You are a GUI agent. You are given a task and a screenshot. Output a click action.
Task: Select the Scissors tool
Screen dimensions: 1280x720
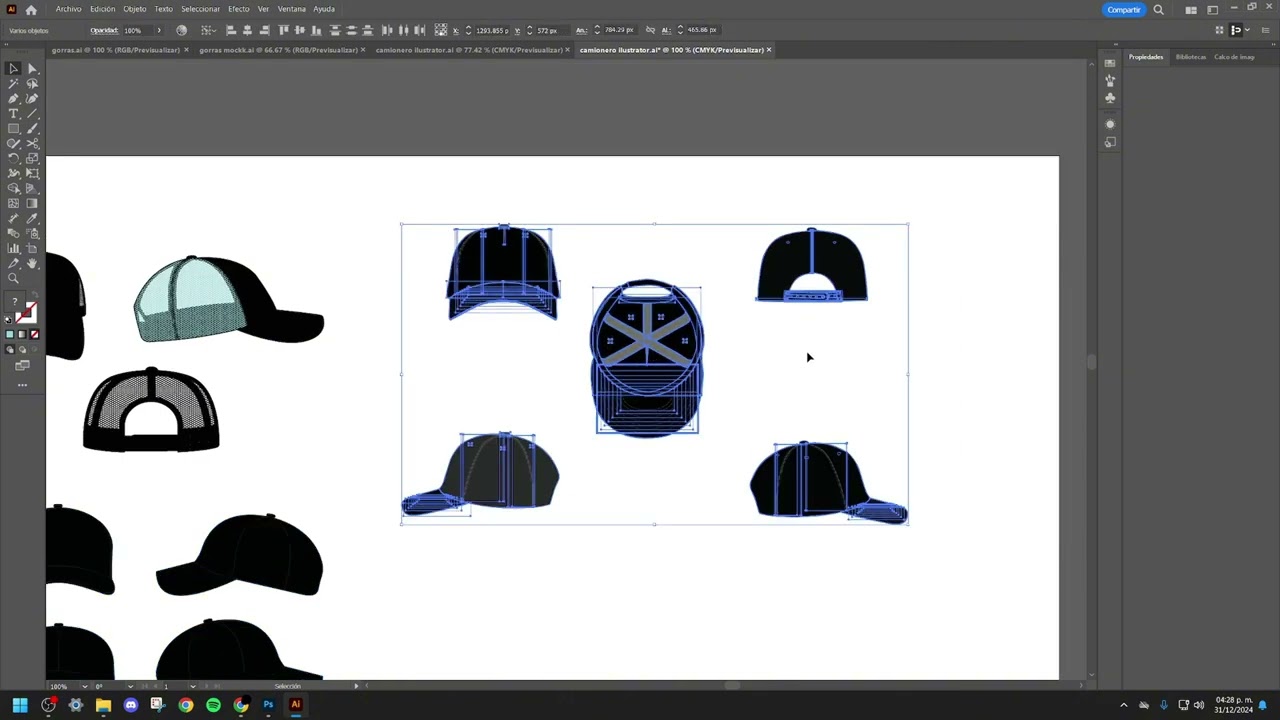(32, 144)
